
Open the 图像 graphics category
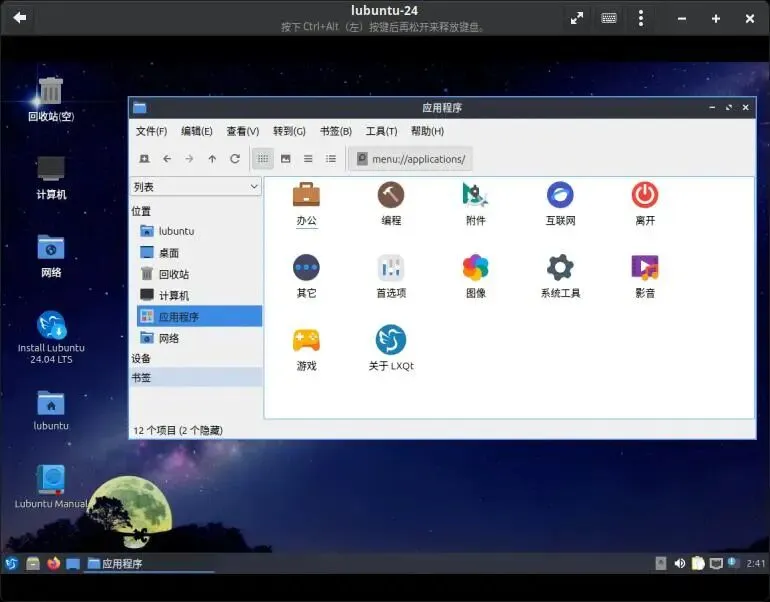tap(475, 276)
